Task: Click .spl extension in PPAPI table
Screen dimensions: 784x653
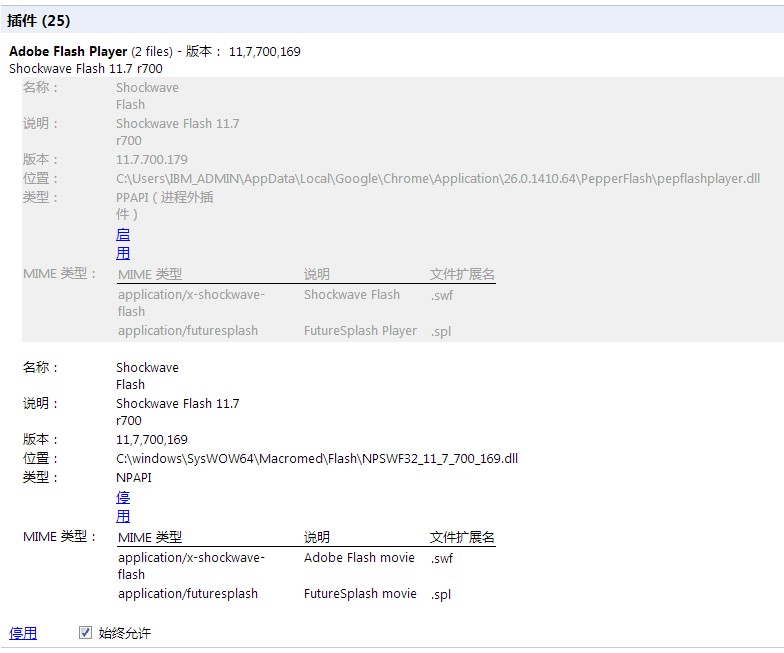Action: [x=441, y=331]
